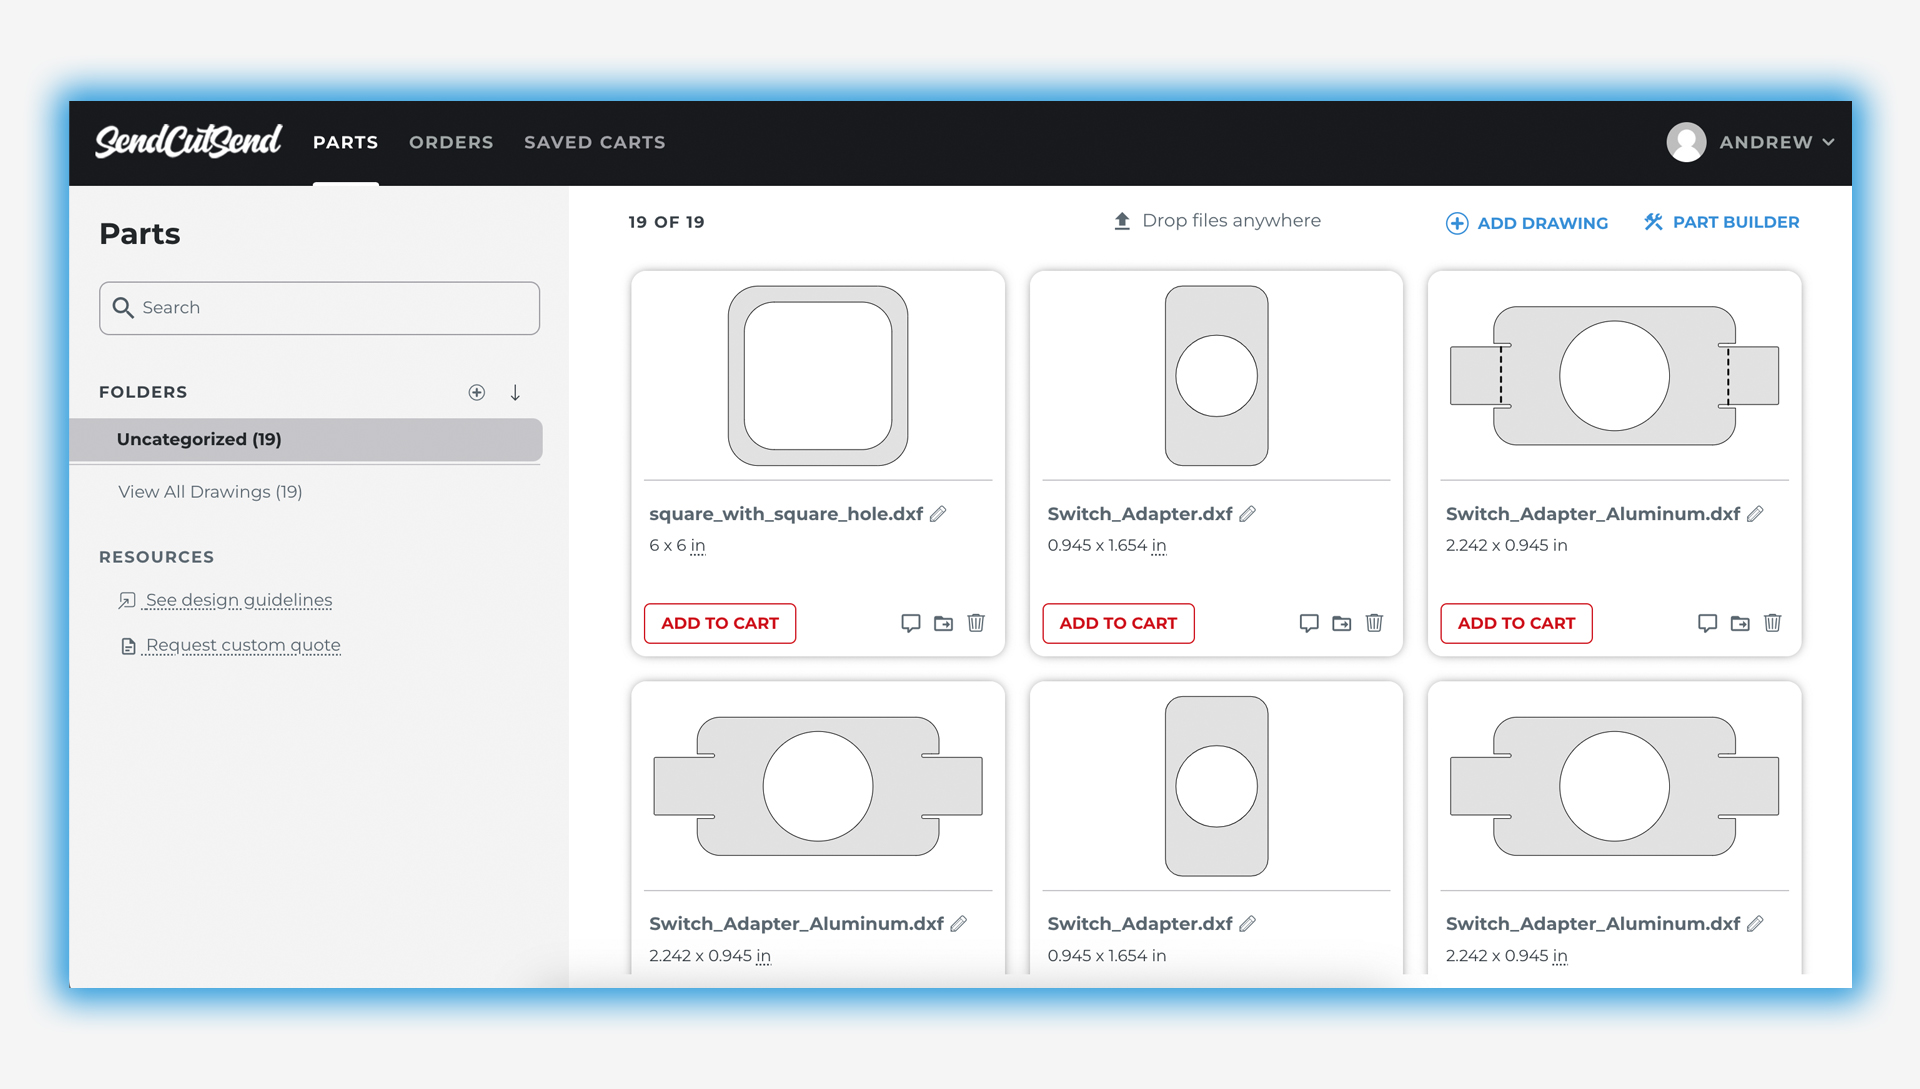Open the Part Builder tool
The height and width of the screenshot is (1089, 1920).
click(x=1721, y=222)
